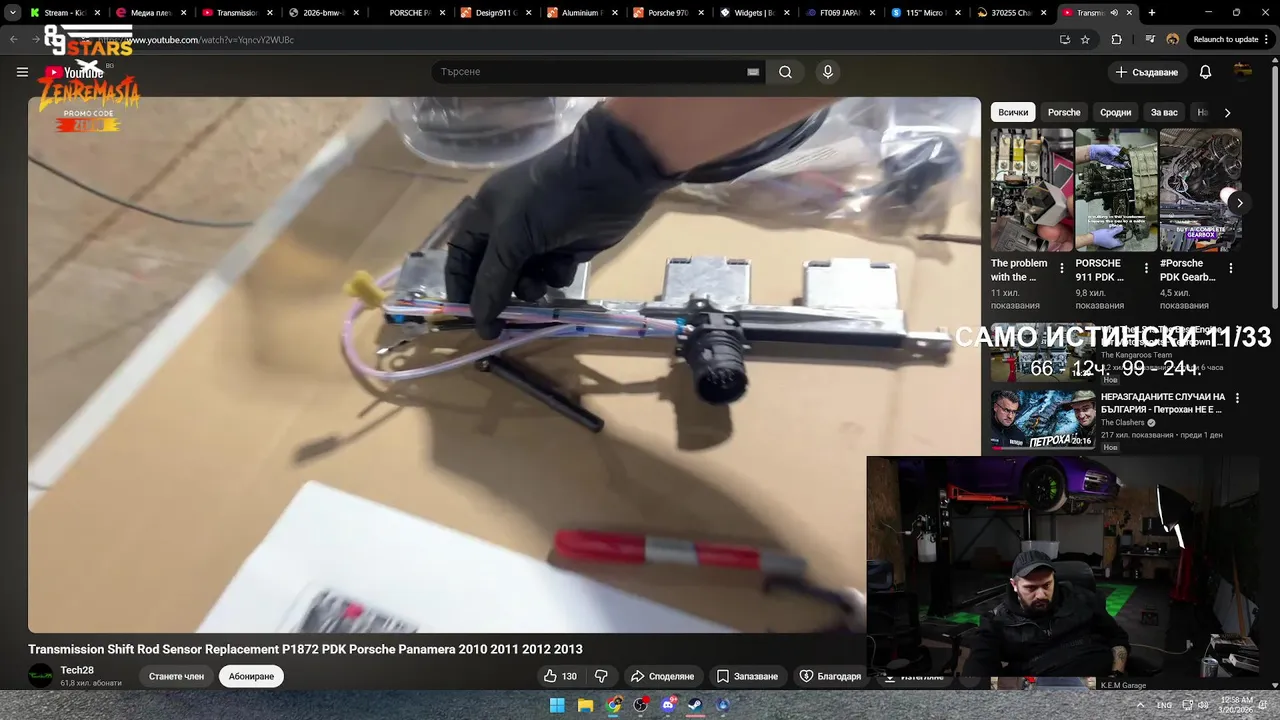This screenshot has height=720, width=1280.
Task: Open the Tech28 channel avatar
Action: pyautogui.click(x=40, y=676)
